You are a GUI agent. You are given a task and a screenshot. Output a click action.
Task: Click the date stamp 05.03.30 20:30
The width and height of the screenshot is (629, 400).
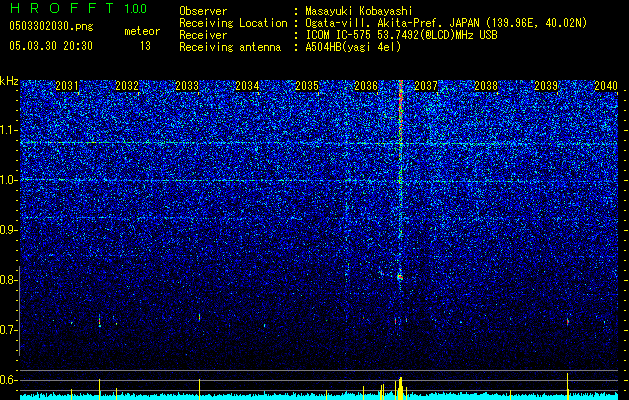[x=51, y=46]
